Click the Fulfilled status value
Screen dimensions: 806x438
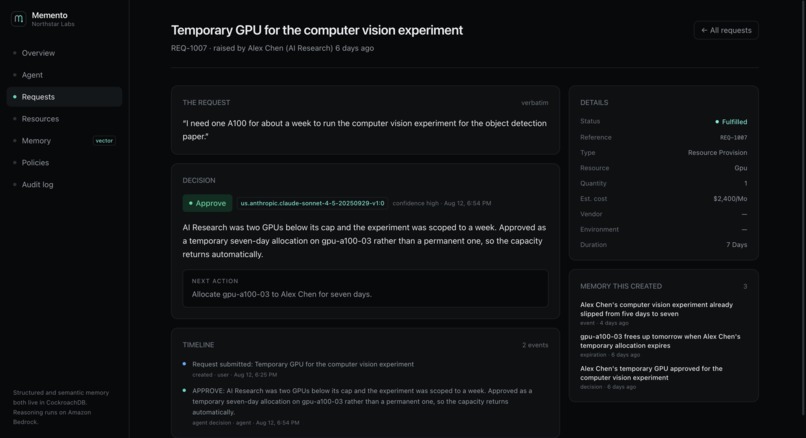point(731,122)
